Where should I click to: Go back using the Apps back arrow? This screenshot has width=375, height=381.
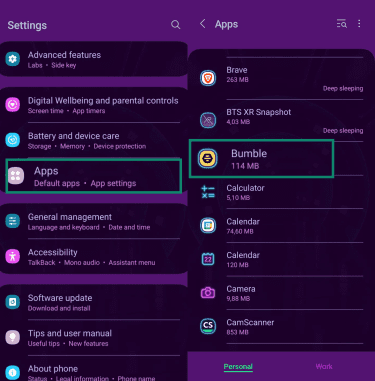[202, 24]
